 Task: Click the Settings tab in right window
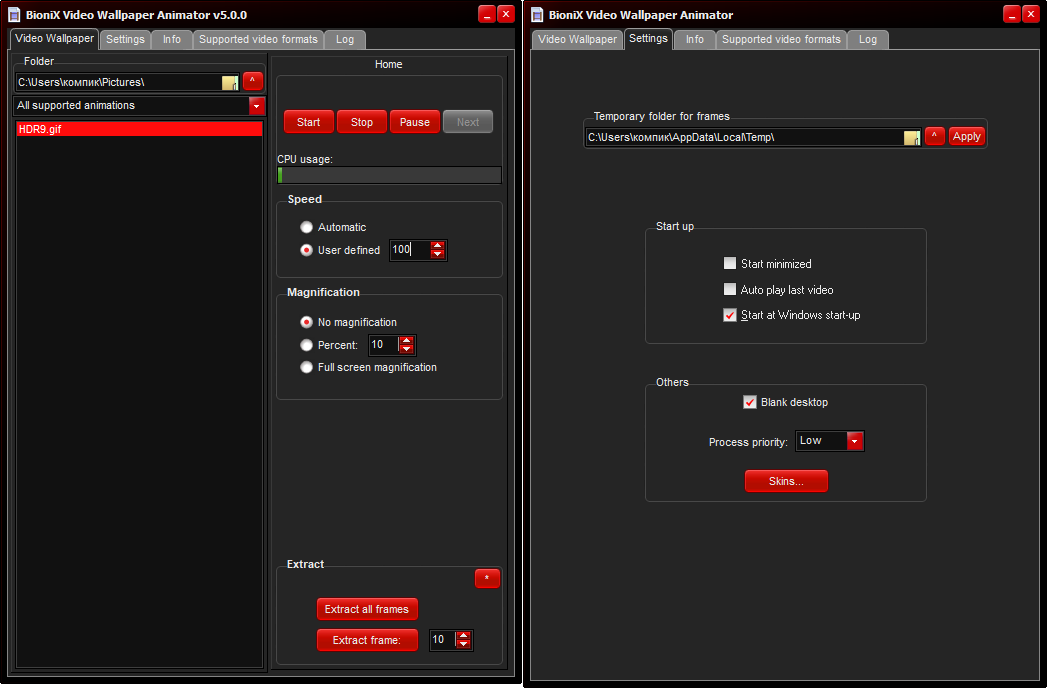click(648, 39)
